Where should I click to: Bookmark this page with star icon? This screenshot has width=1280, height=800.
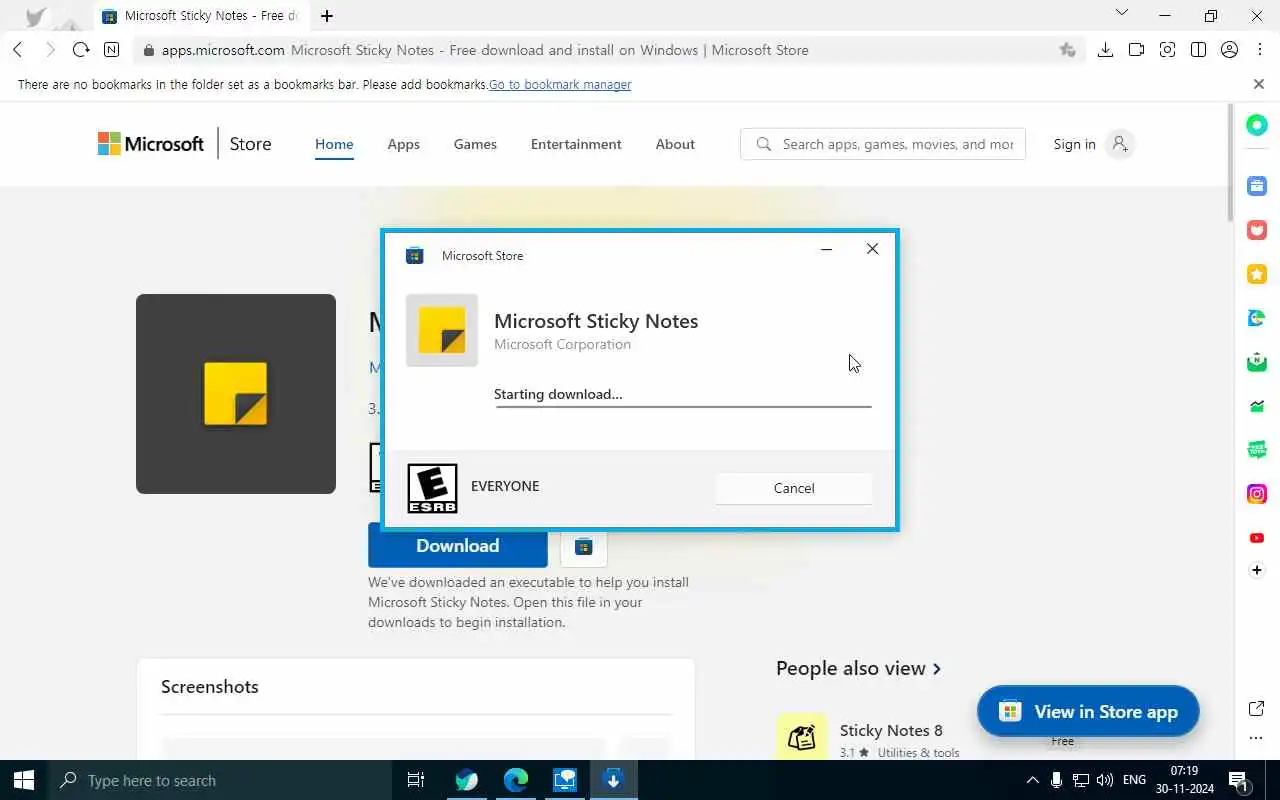click(x=1067, y=50)
